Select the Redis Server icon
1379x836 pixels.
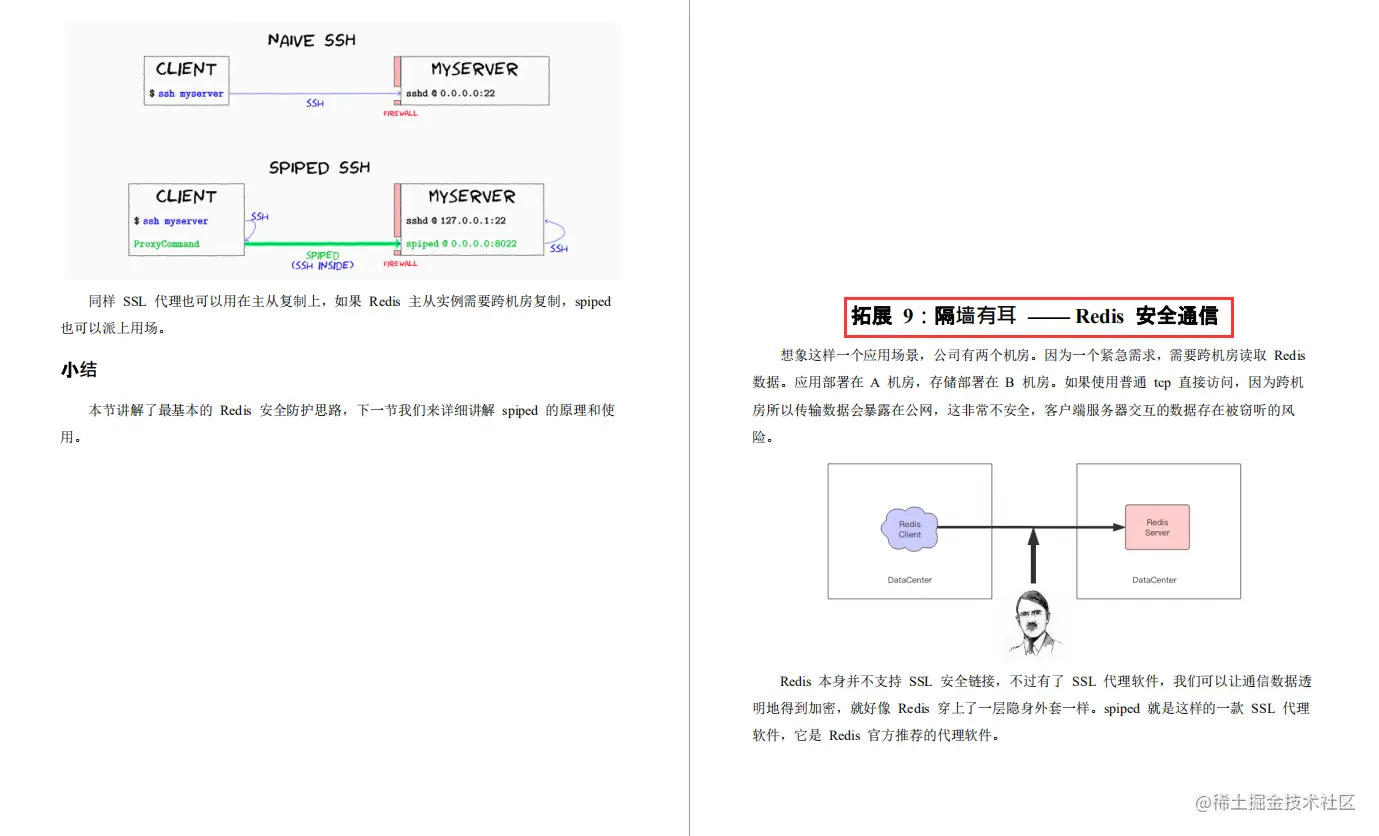point(1157,527)
